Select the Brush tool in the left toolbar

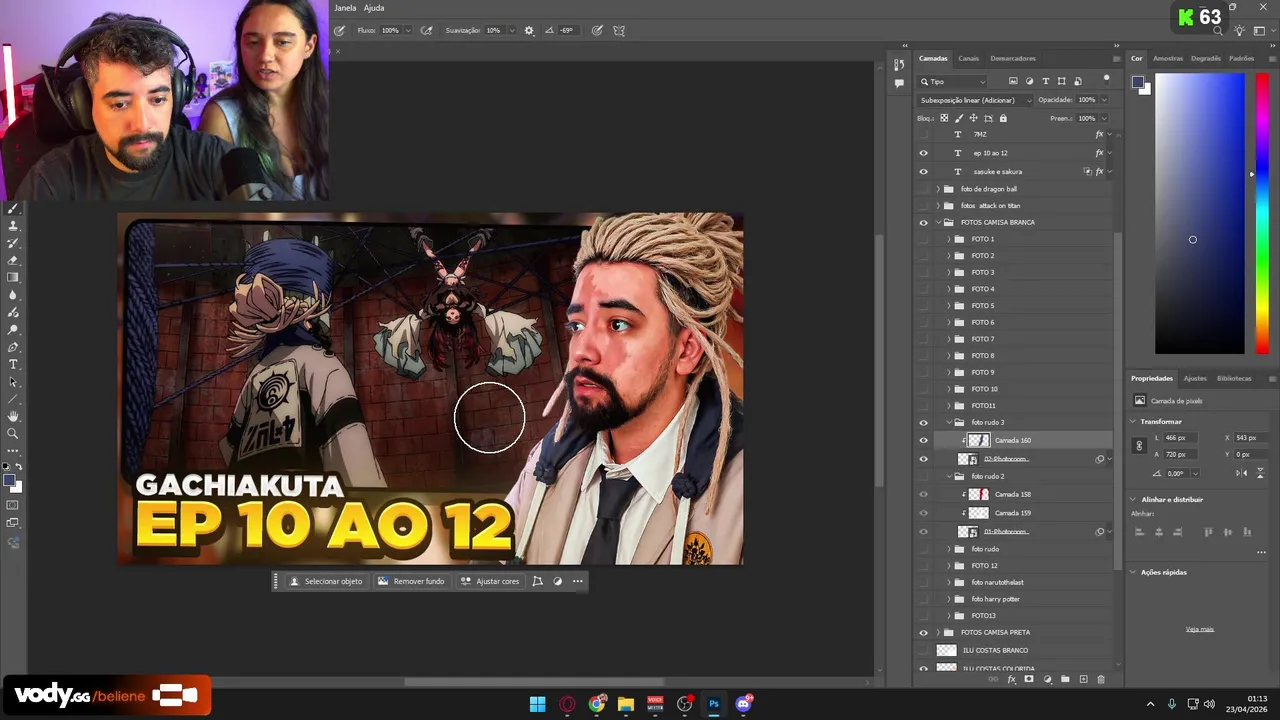(13, 209)
